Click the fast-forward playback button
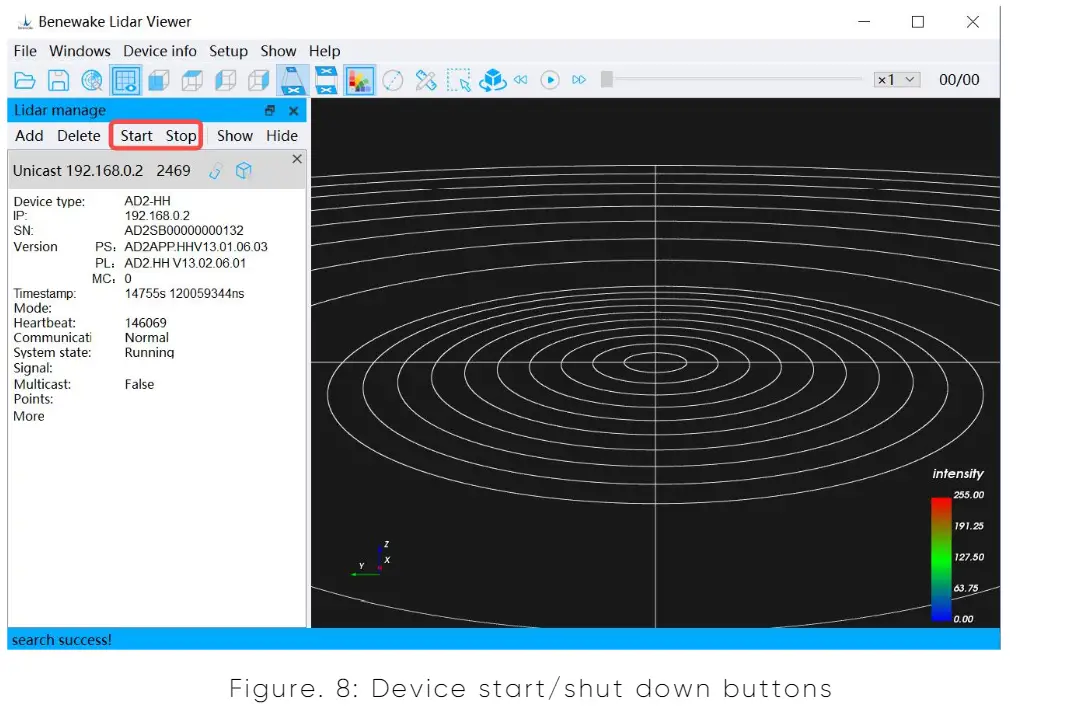The height and width of the screenshot is (706, 1075). [x=579, y=80]
